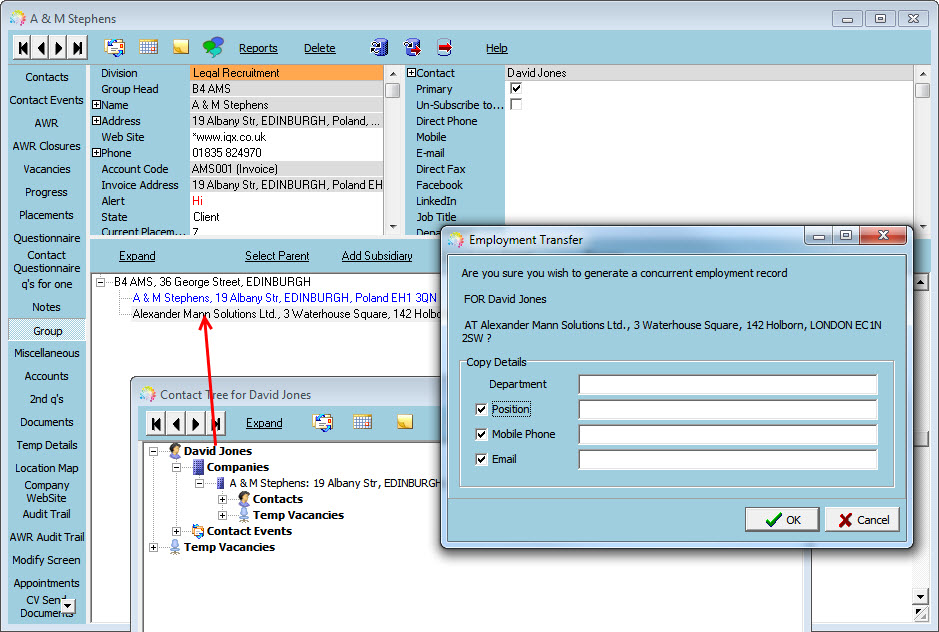Expand the Contacts node in Contact Tree
939x632 pixels.
pos(222,499)
